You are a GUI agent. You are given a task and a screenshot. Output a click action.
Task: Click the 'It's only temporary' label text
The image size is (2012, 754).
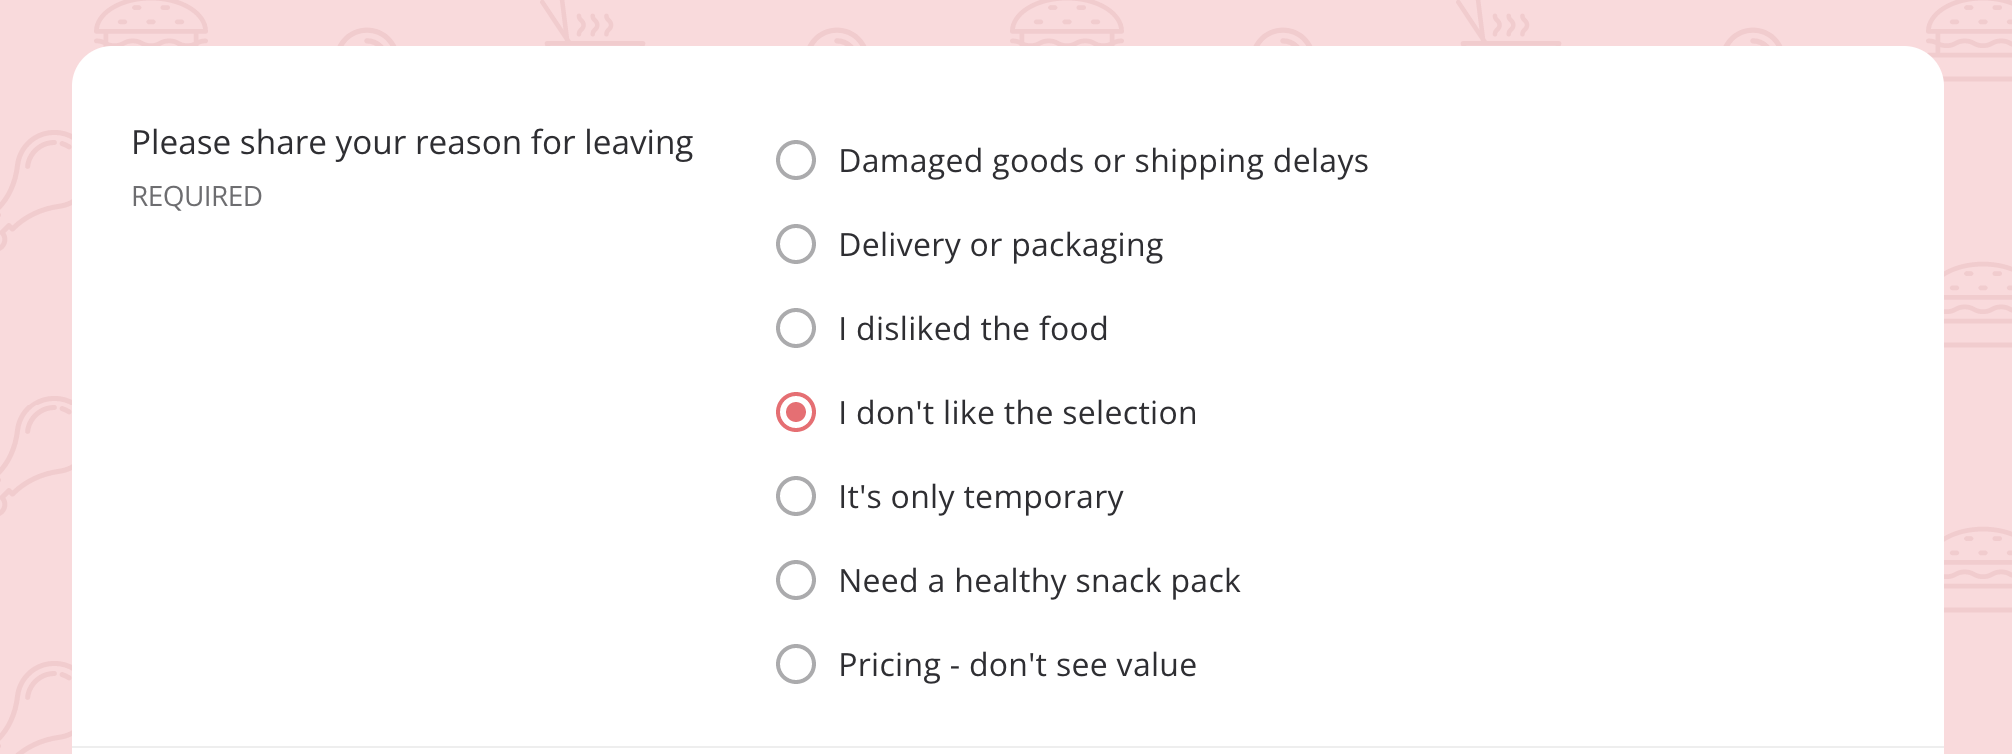(981, 497)
